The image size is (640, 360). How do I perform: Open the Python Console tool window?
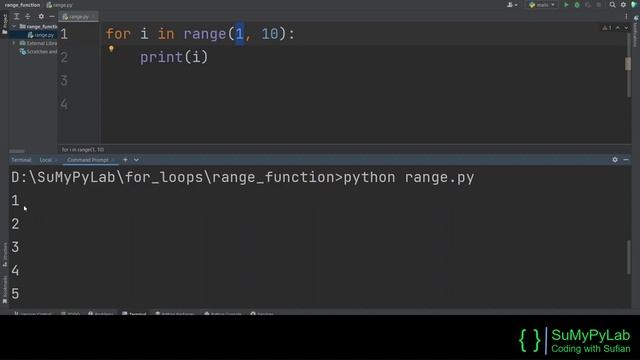pos(223,313)
